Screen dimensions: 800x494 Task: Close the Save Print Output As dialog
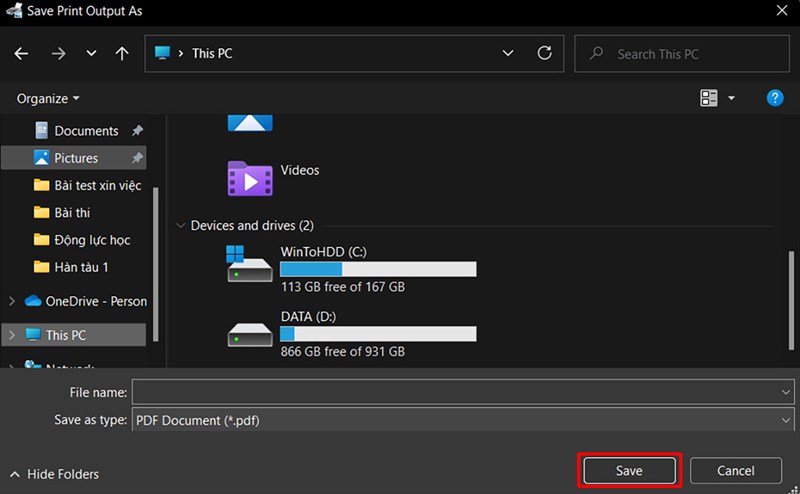click(782, 11)
